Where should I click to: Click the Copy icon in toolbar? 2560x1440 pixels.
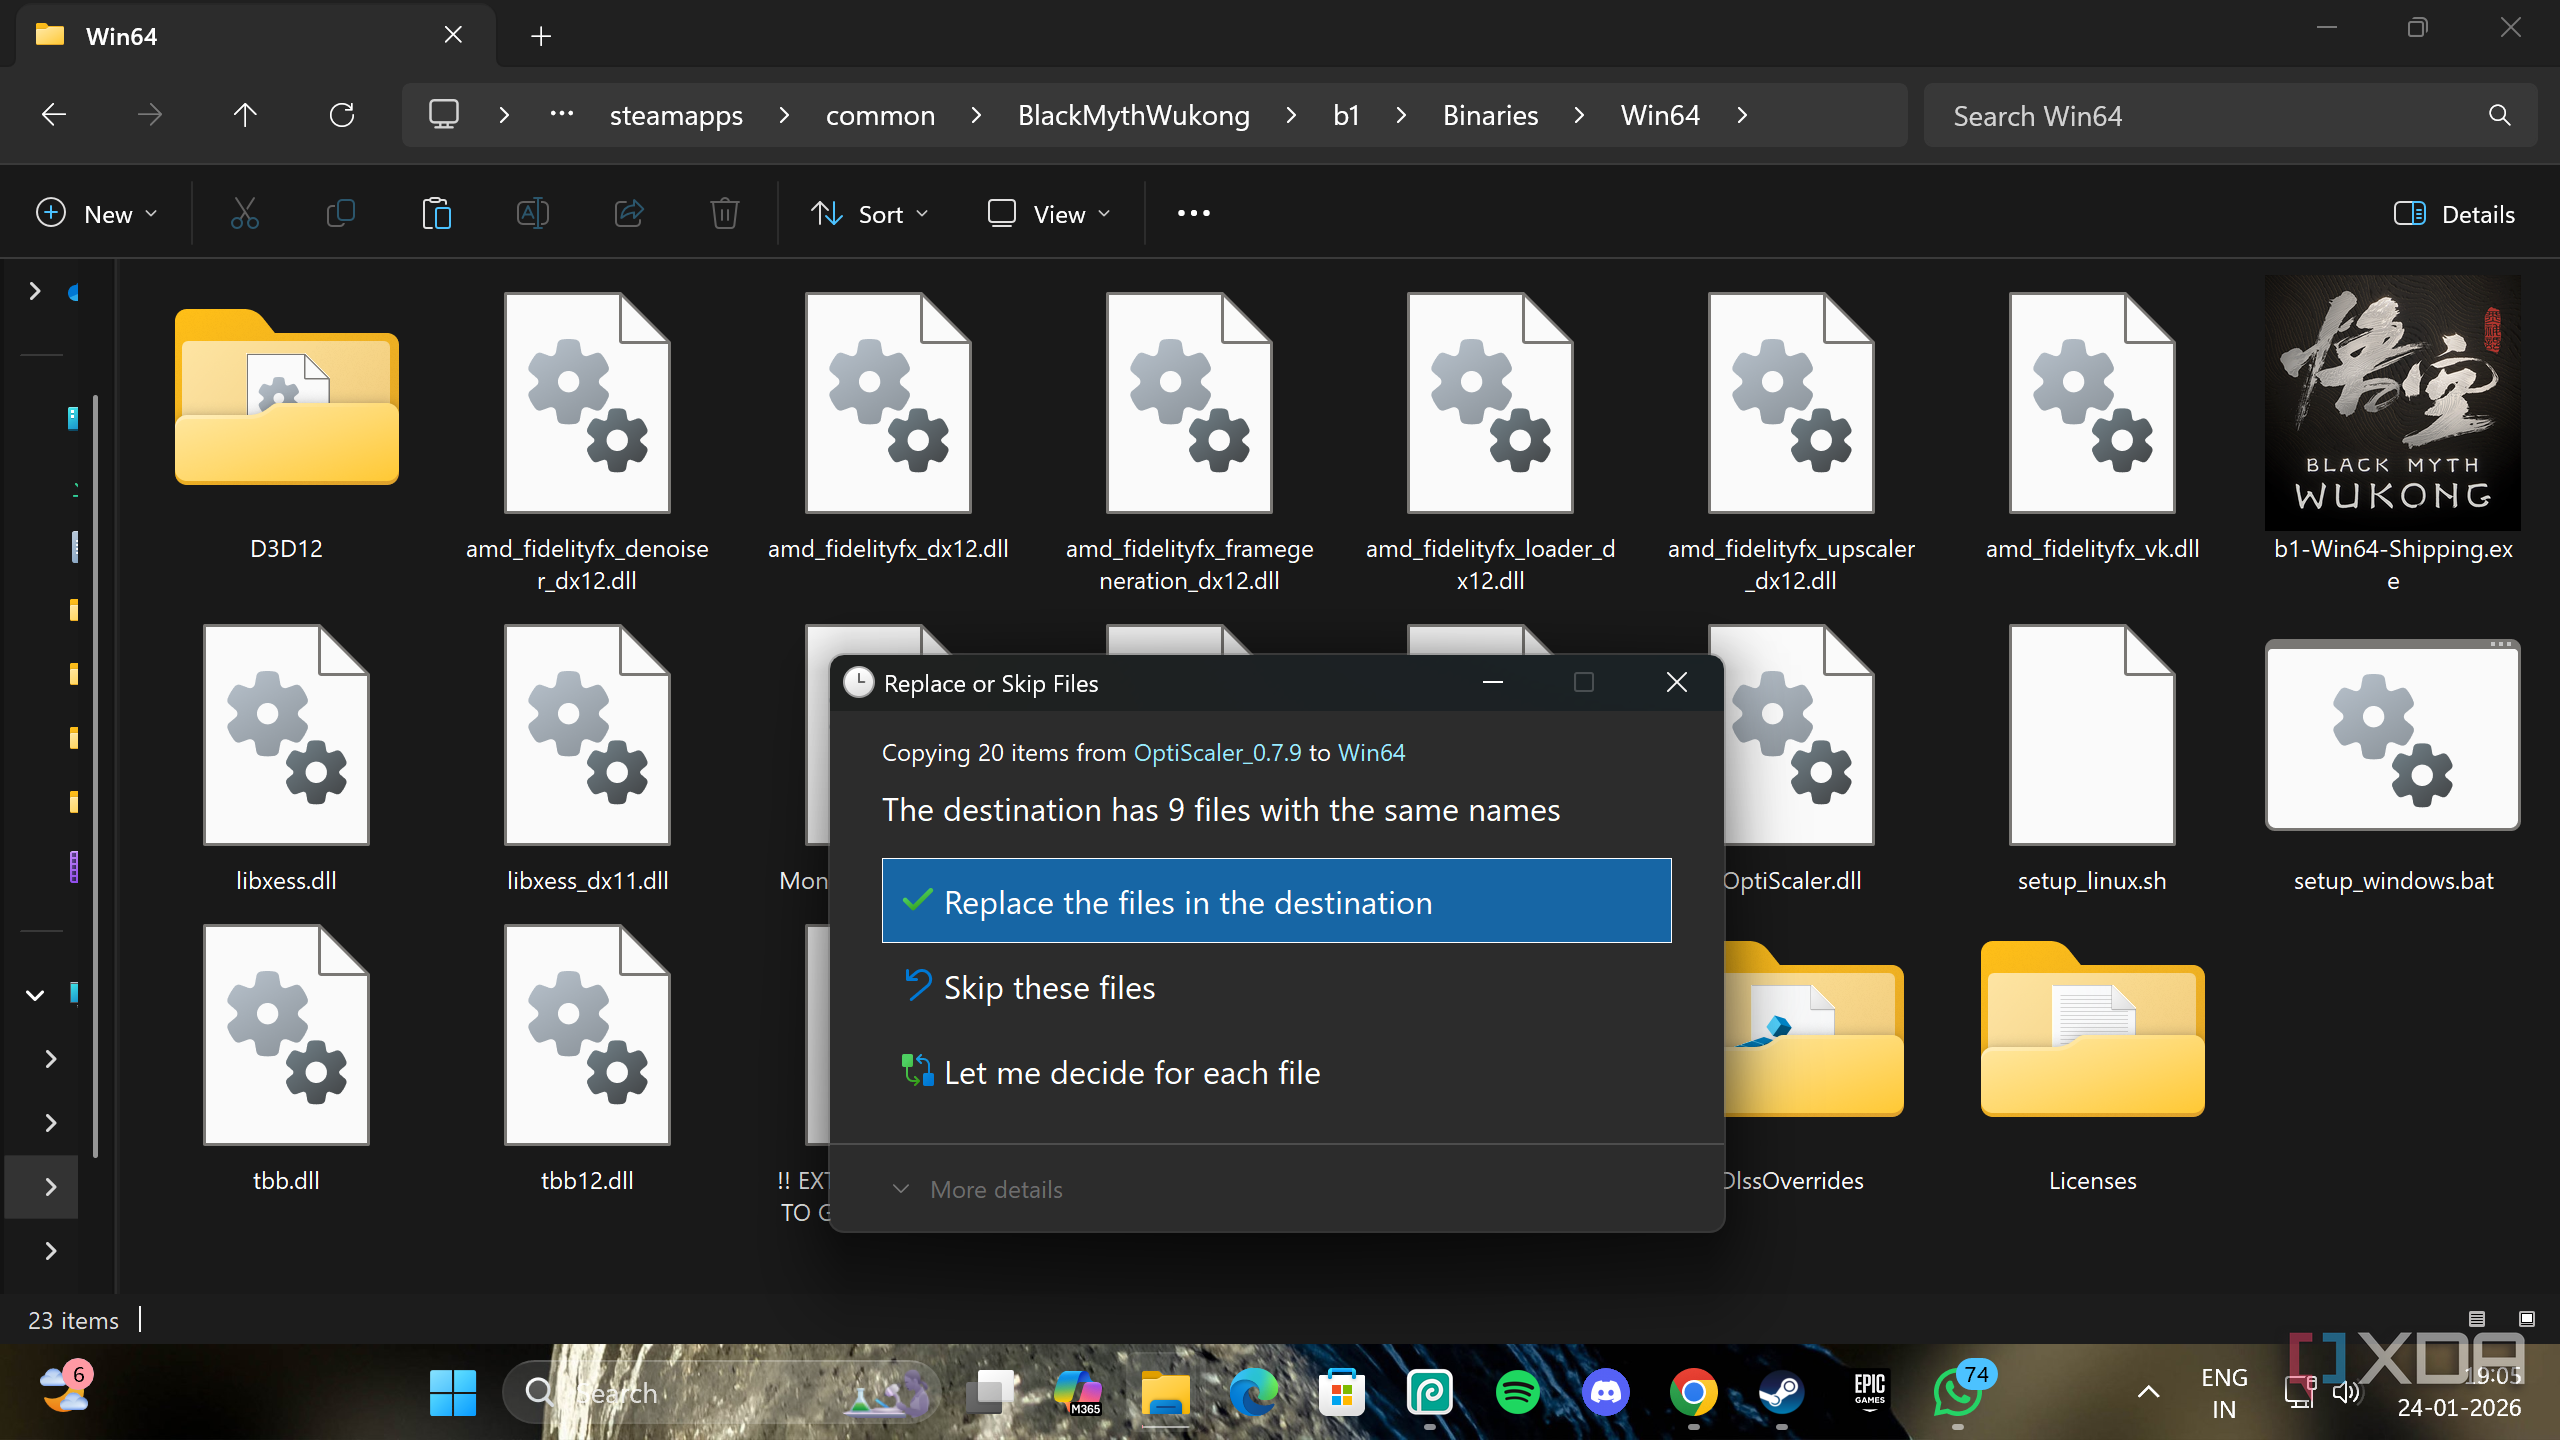pyautogui.click(x=341, y=214)
